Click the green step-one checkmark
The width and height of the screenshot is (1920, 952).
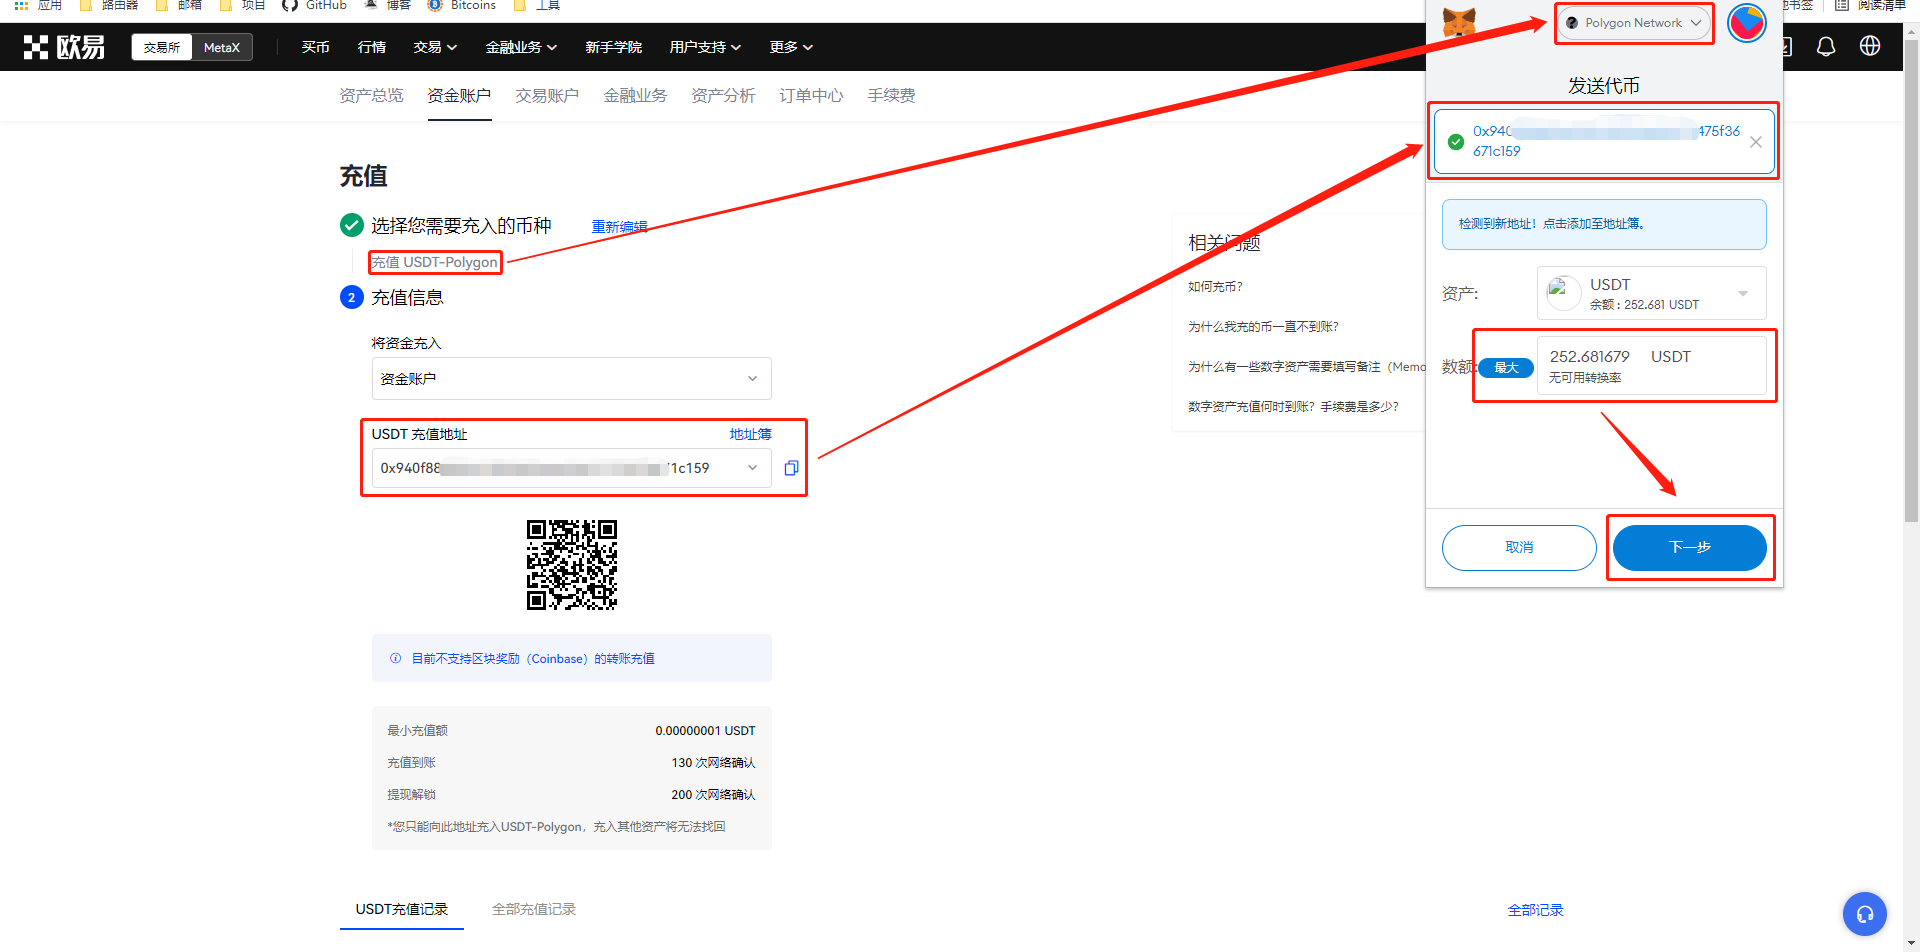(352, 225)
